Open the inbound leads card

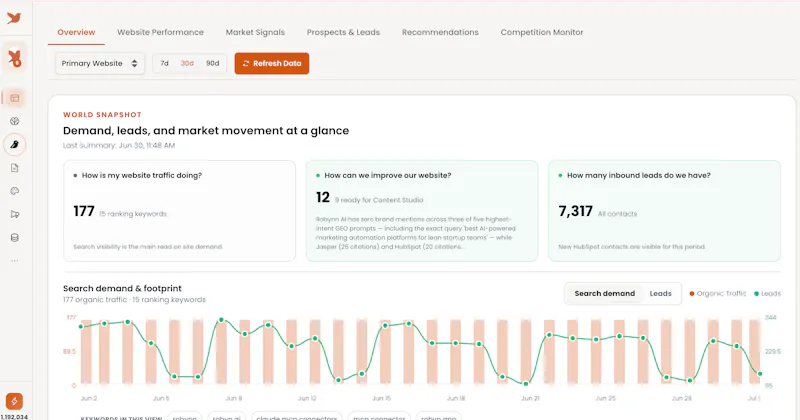click(664, 211)
